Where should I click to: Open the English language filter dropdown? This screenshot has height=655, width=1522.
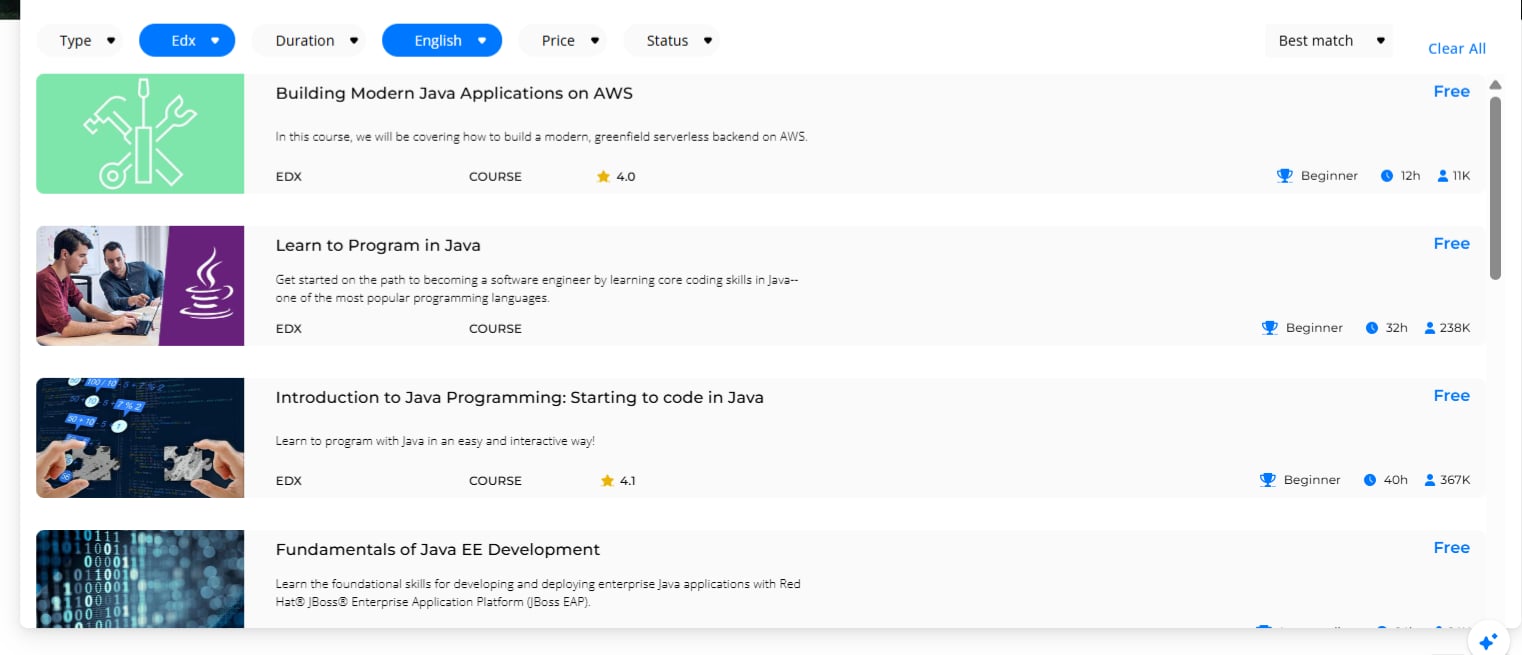tap(442, 41)
